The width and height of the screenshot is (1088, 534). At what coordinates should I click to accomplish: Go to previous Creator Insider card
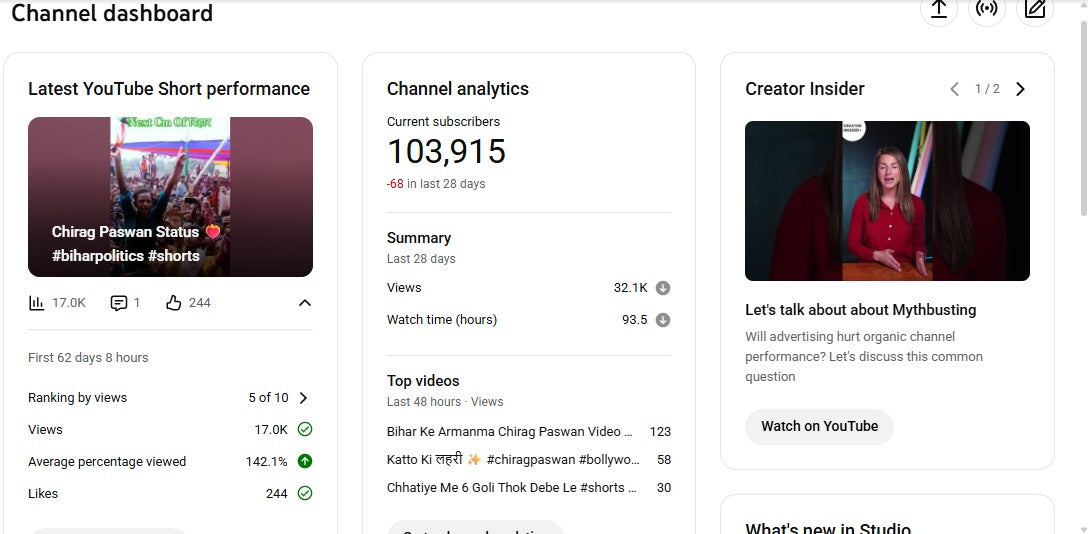(955, 89)
